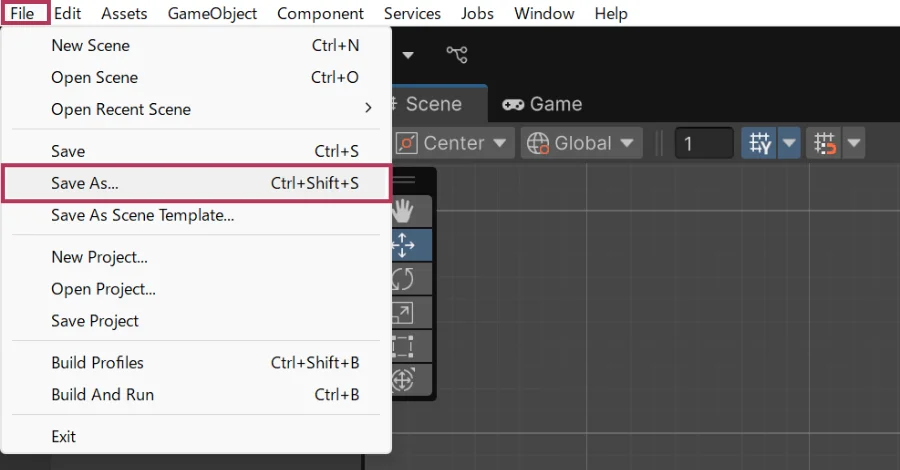Open the GameObject menu
Viewport: 900px width, 470px height.
click(212, 14)
